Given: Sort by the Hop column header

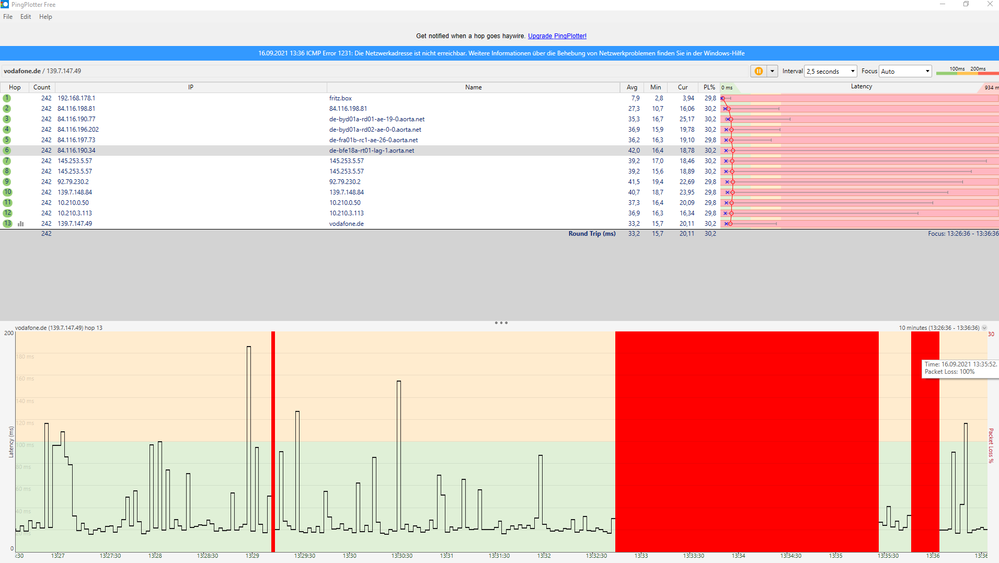Looking at the screenshot, I should pos(14,87).
